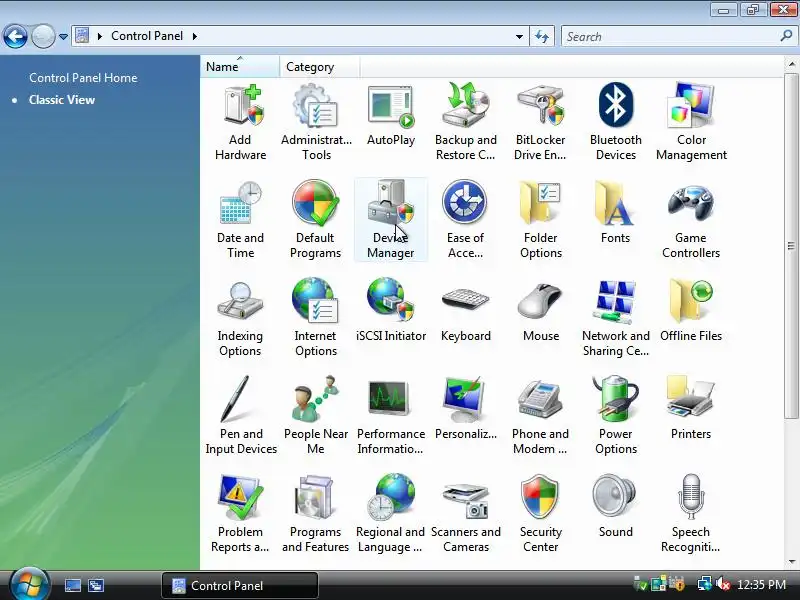Viewport: 800px width, 600px height.
Task: Click the vertical scrollbar up arrow
Action: pyautogui.click(x=792, y=64)
